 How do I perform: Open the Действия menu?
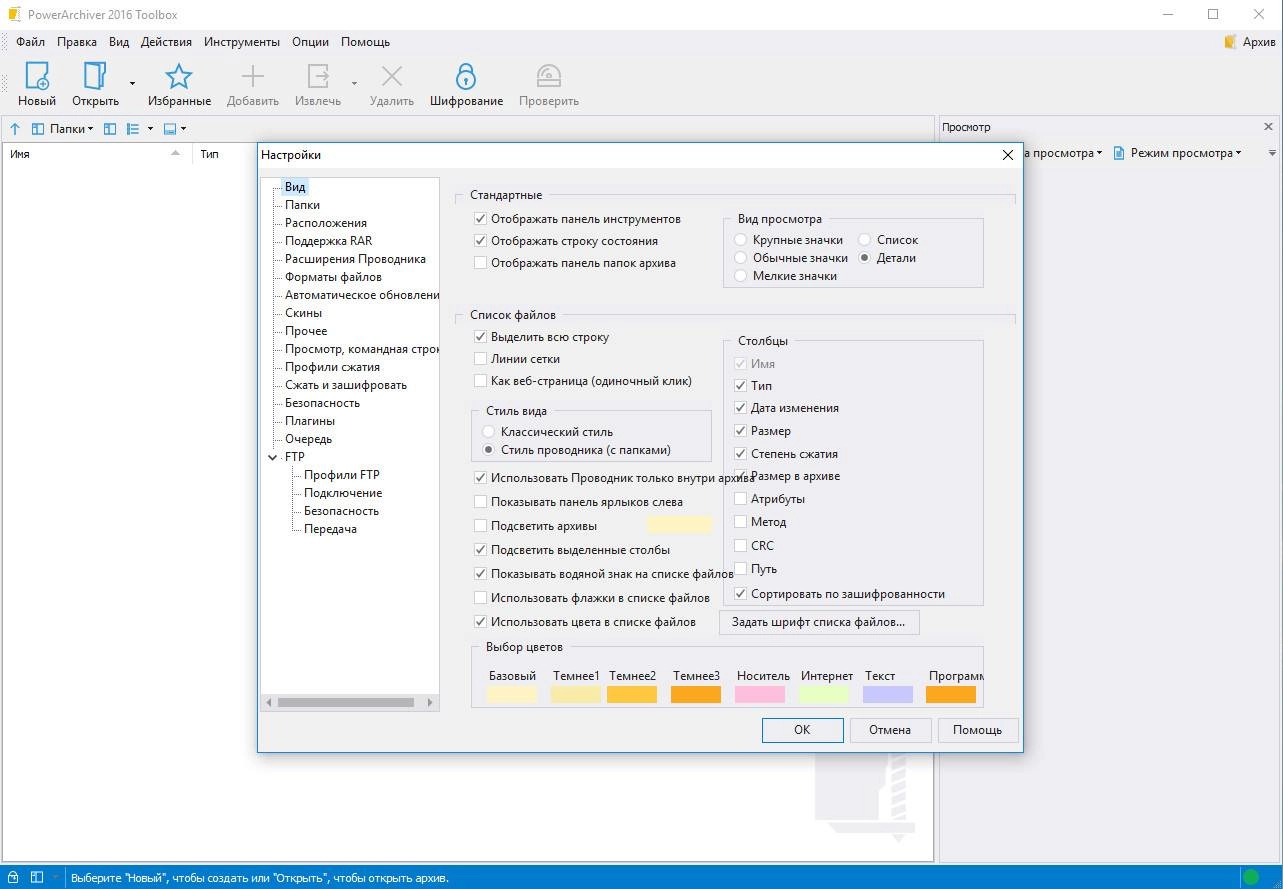[x=167, y=42]
